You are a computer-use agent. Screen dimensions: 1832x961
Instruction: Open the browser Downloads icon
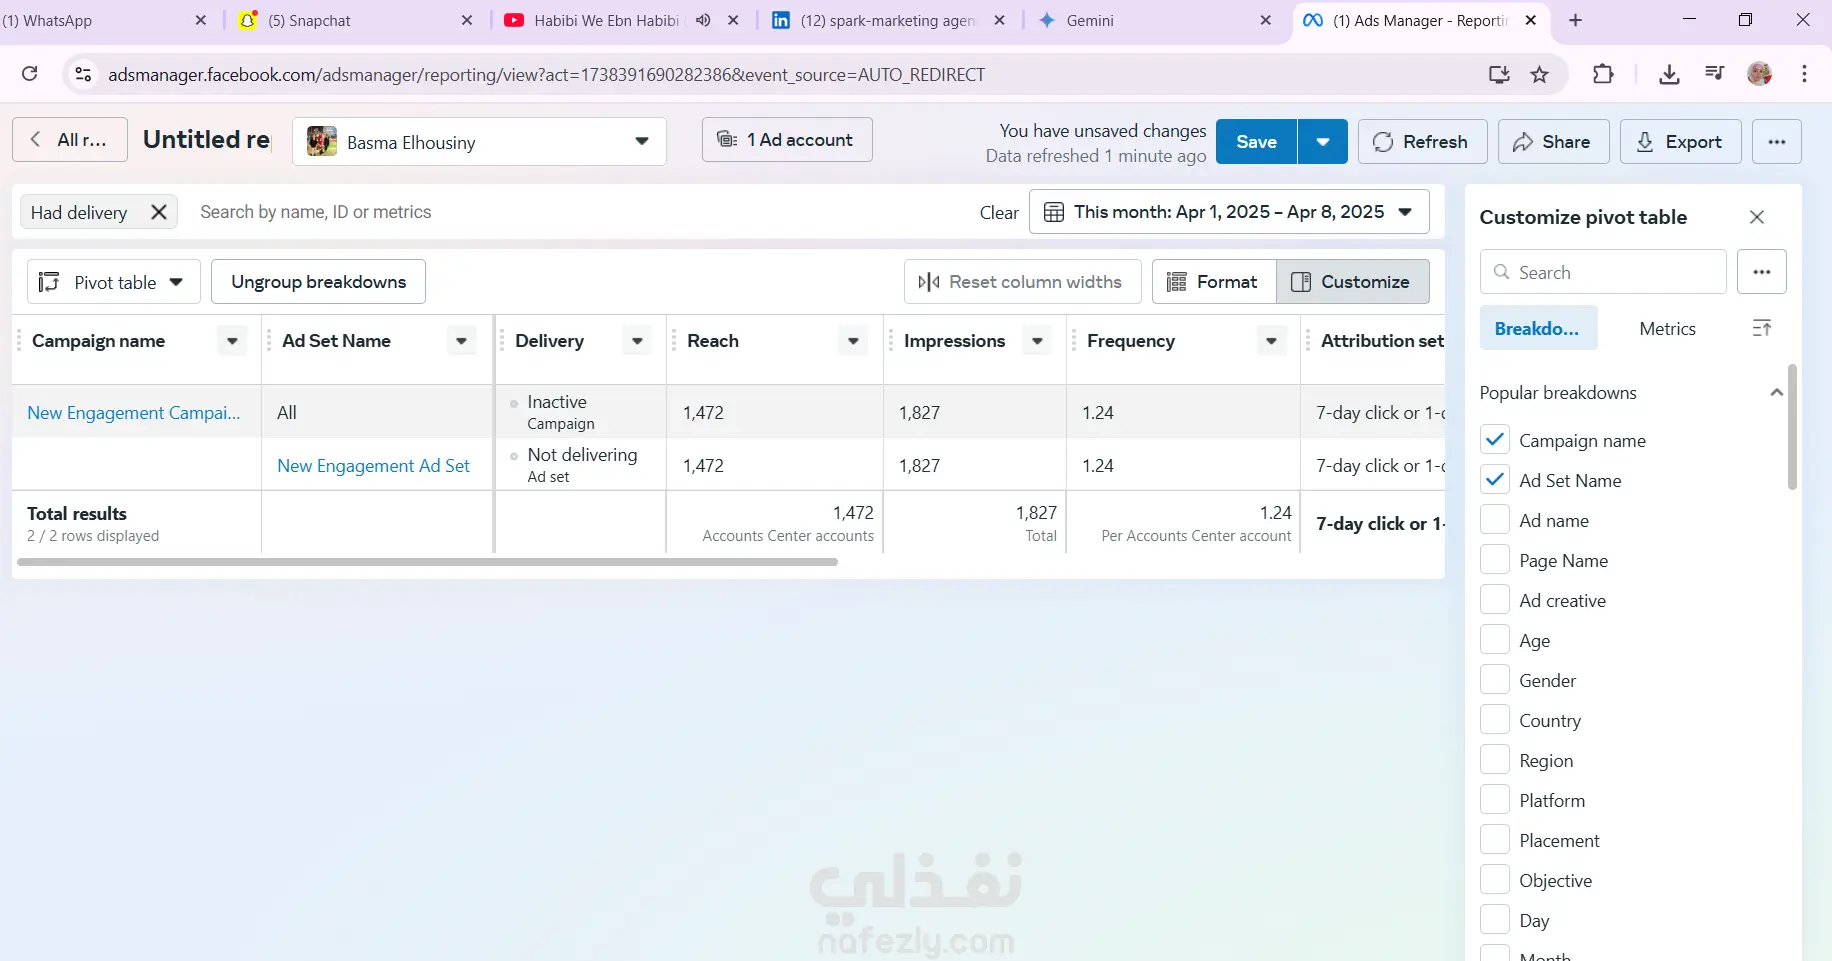1669,74
